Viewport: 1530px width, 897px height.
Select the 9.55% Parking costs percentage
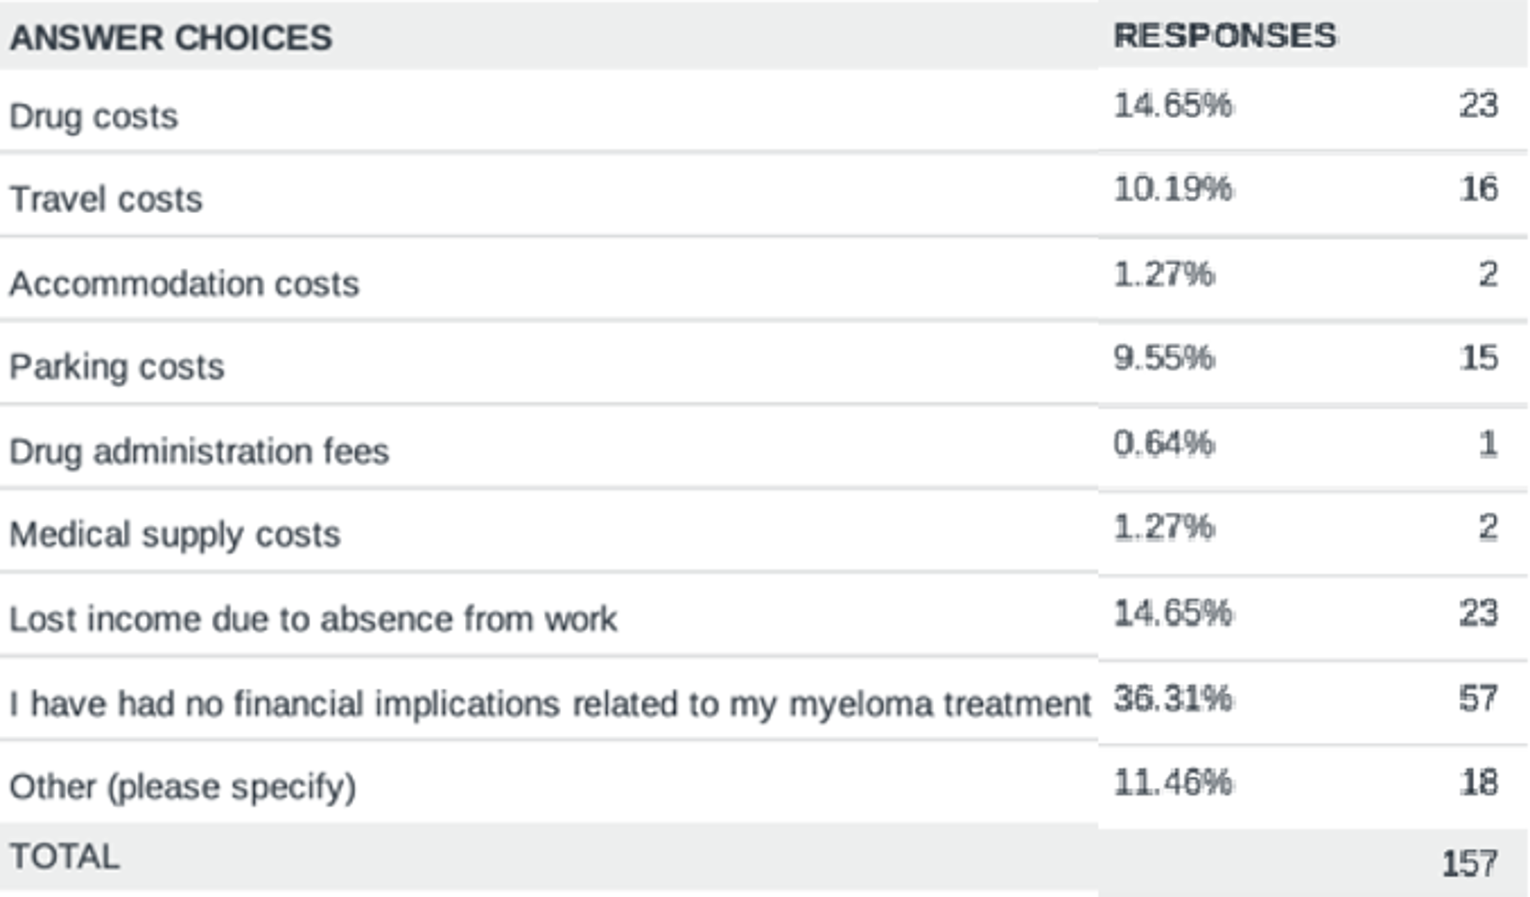[x=1164, y=358]
